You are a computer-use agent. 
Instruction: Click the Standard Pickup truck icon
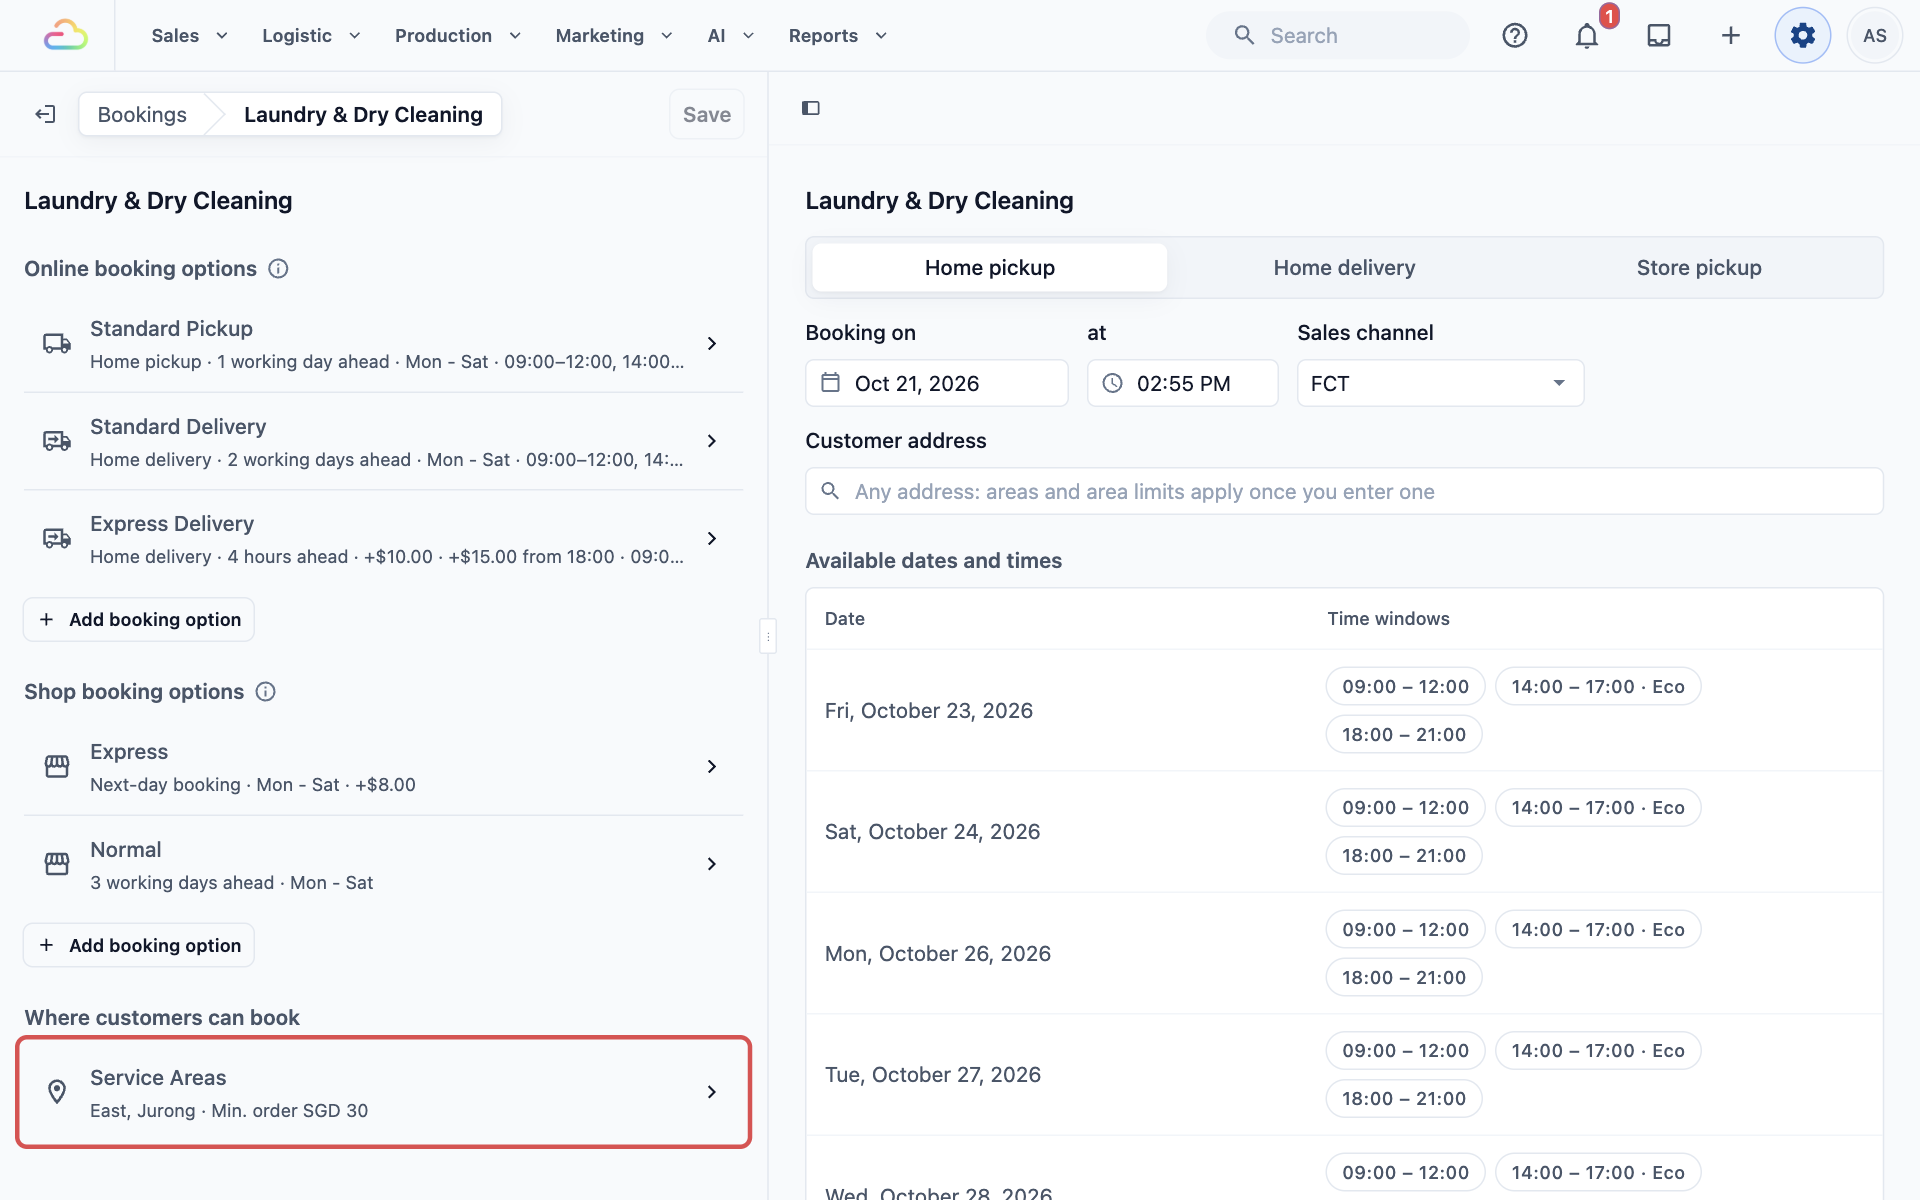click(57, 344)
